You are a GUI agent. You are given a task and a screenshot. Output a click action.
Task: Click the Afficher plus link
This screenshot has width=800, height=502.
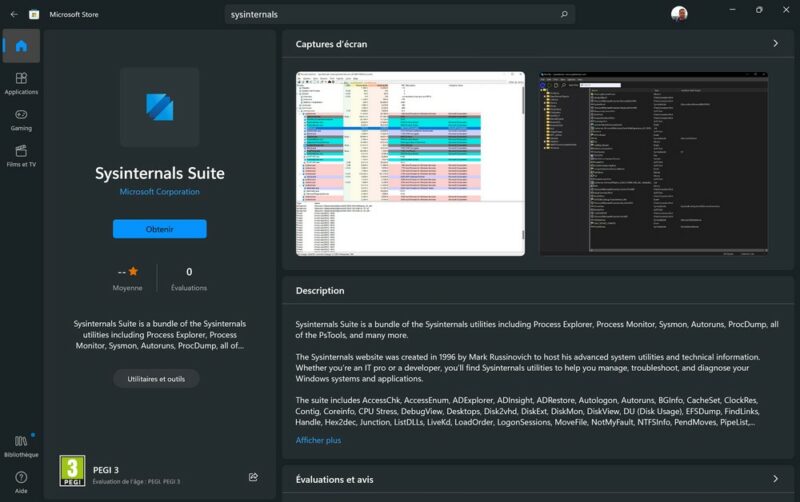pos(318,440)
